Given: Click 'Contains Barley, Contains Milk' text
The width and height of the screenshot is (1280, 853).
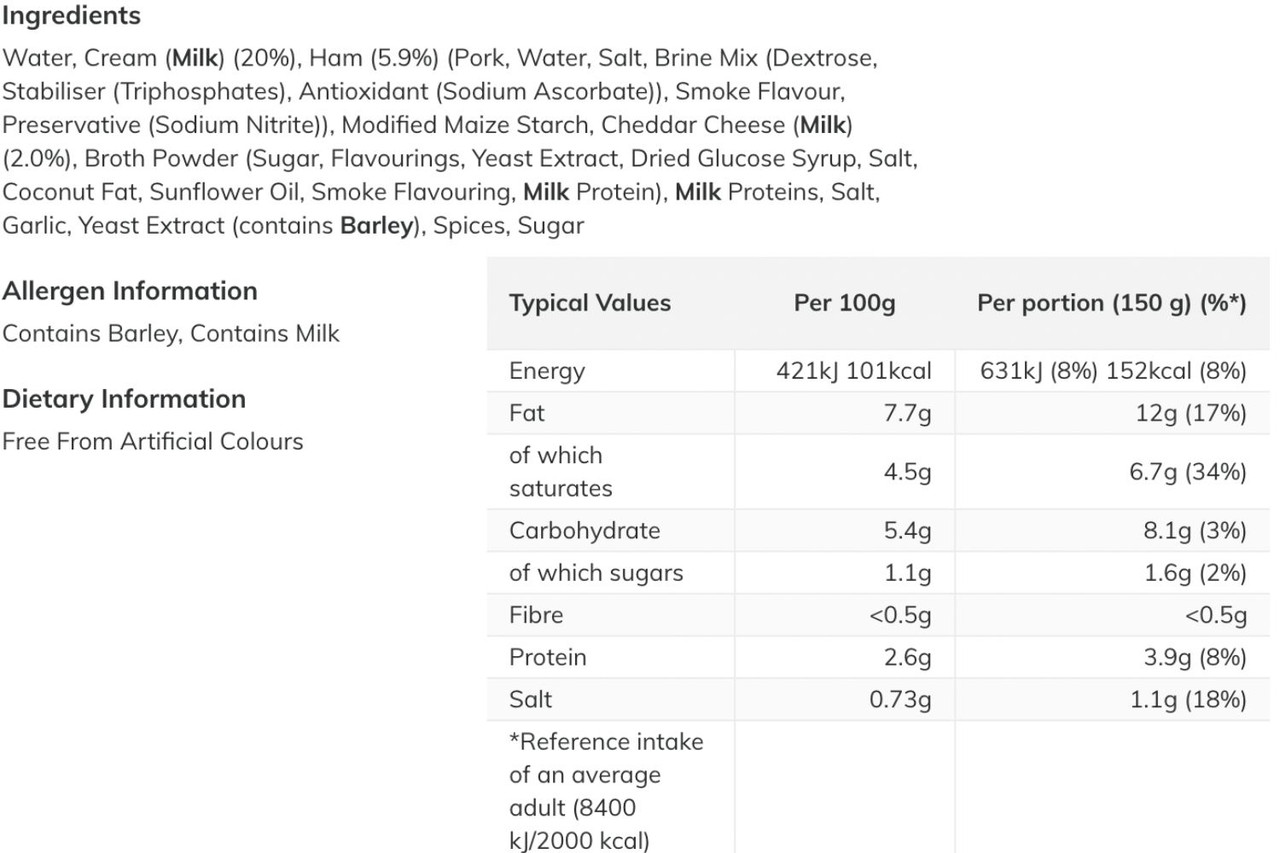Looking at the screenshot, I should point(171,333).
